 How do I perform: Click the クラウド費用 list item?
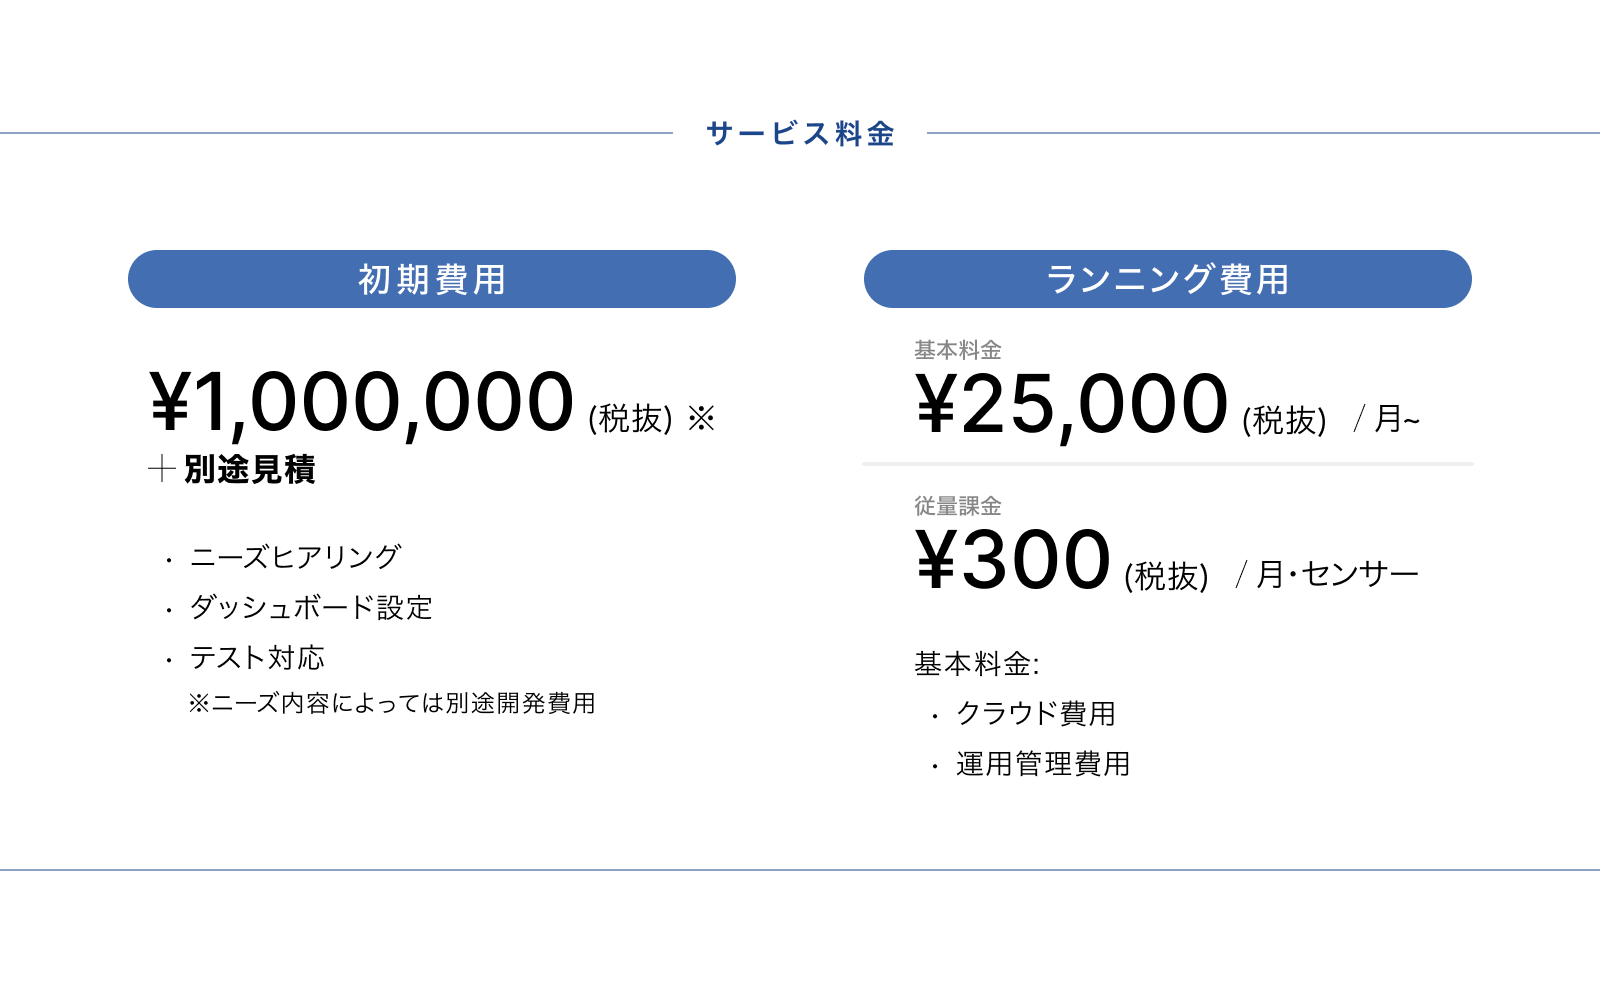pos(1036,713)
